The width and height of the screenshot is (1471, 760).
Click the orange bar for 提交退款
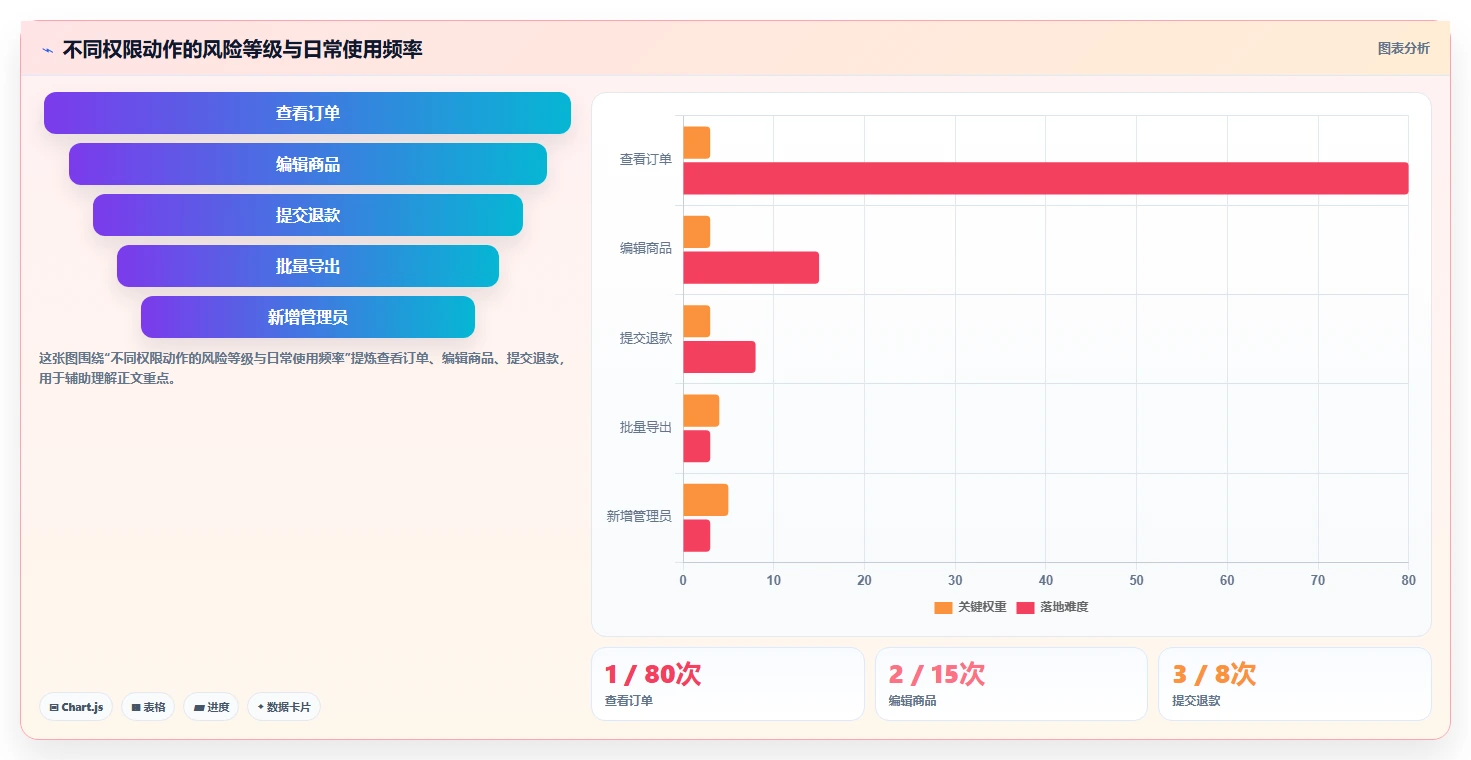point(696,321)
